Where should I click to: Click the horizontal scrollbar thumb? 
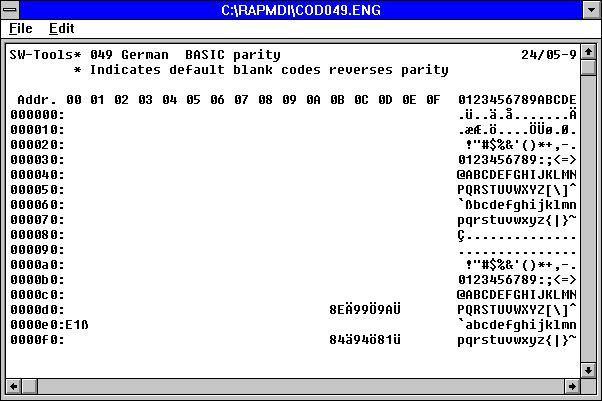pos(30,386)
